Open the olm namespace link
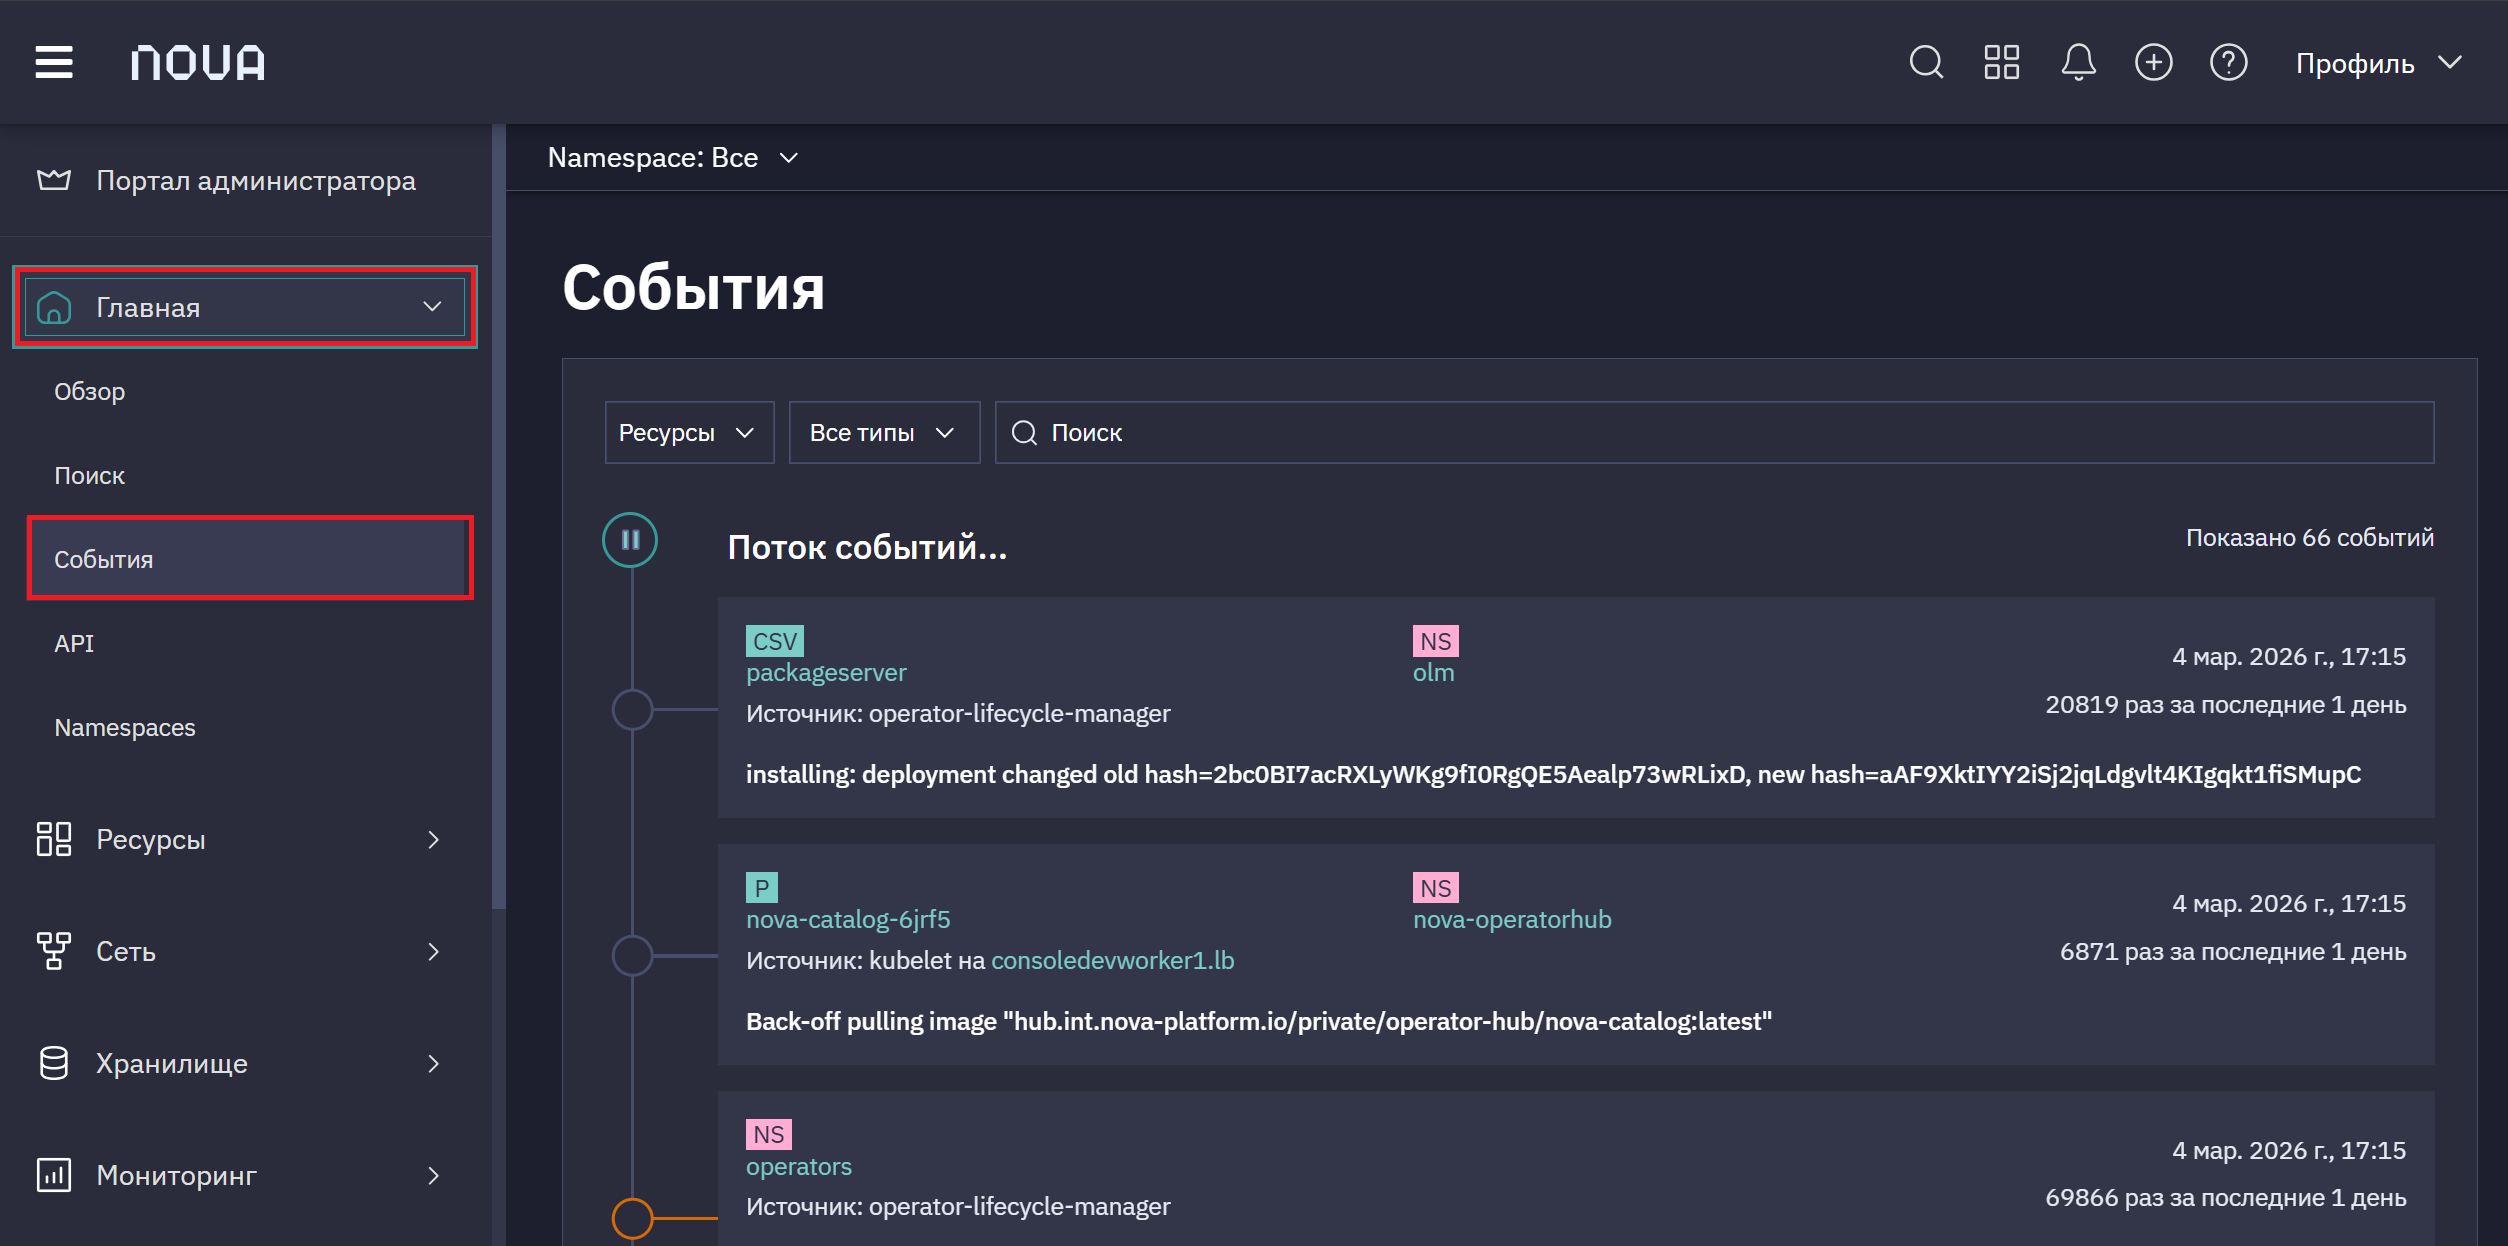Image resolution: width=2508 pixels, height=1246 pixels. coord(1433,673)
